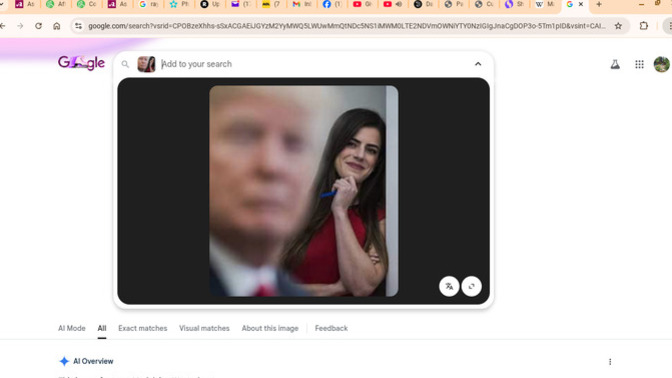The image size is (672, 378).
Task: Switch to the globe 'Pu' tab
Action: (453, 4)
